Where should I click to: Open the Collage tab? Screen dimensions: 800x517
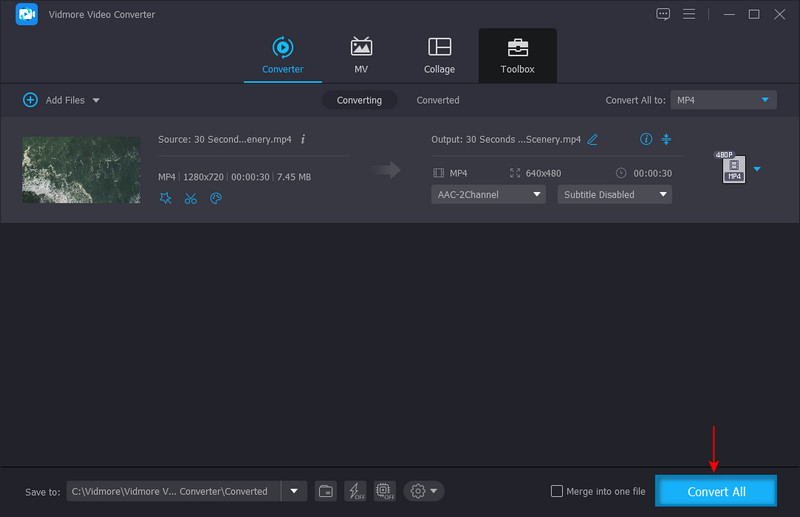coord(439,56)
